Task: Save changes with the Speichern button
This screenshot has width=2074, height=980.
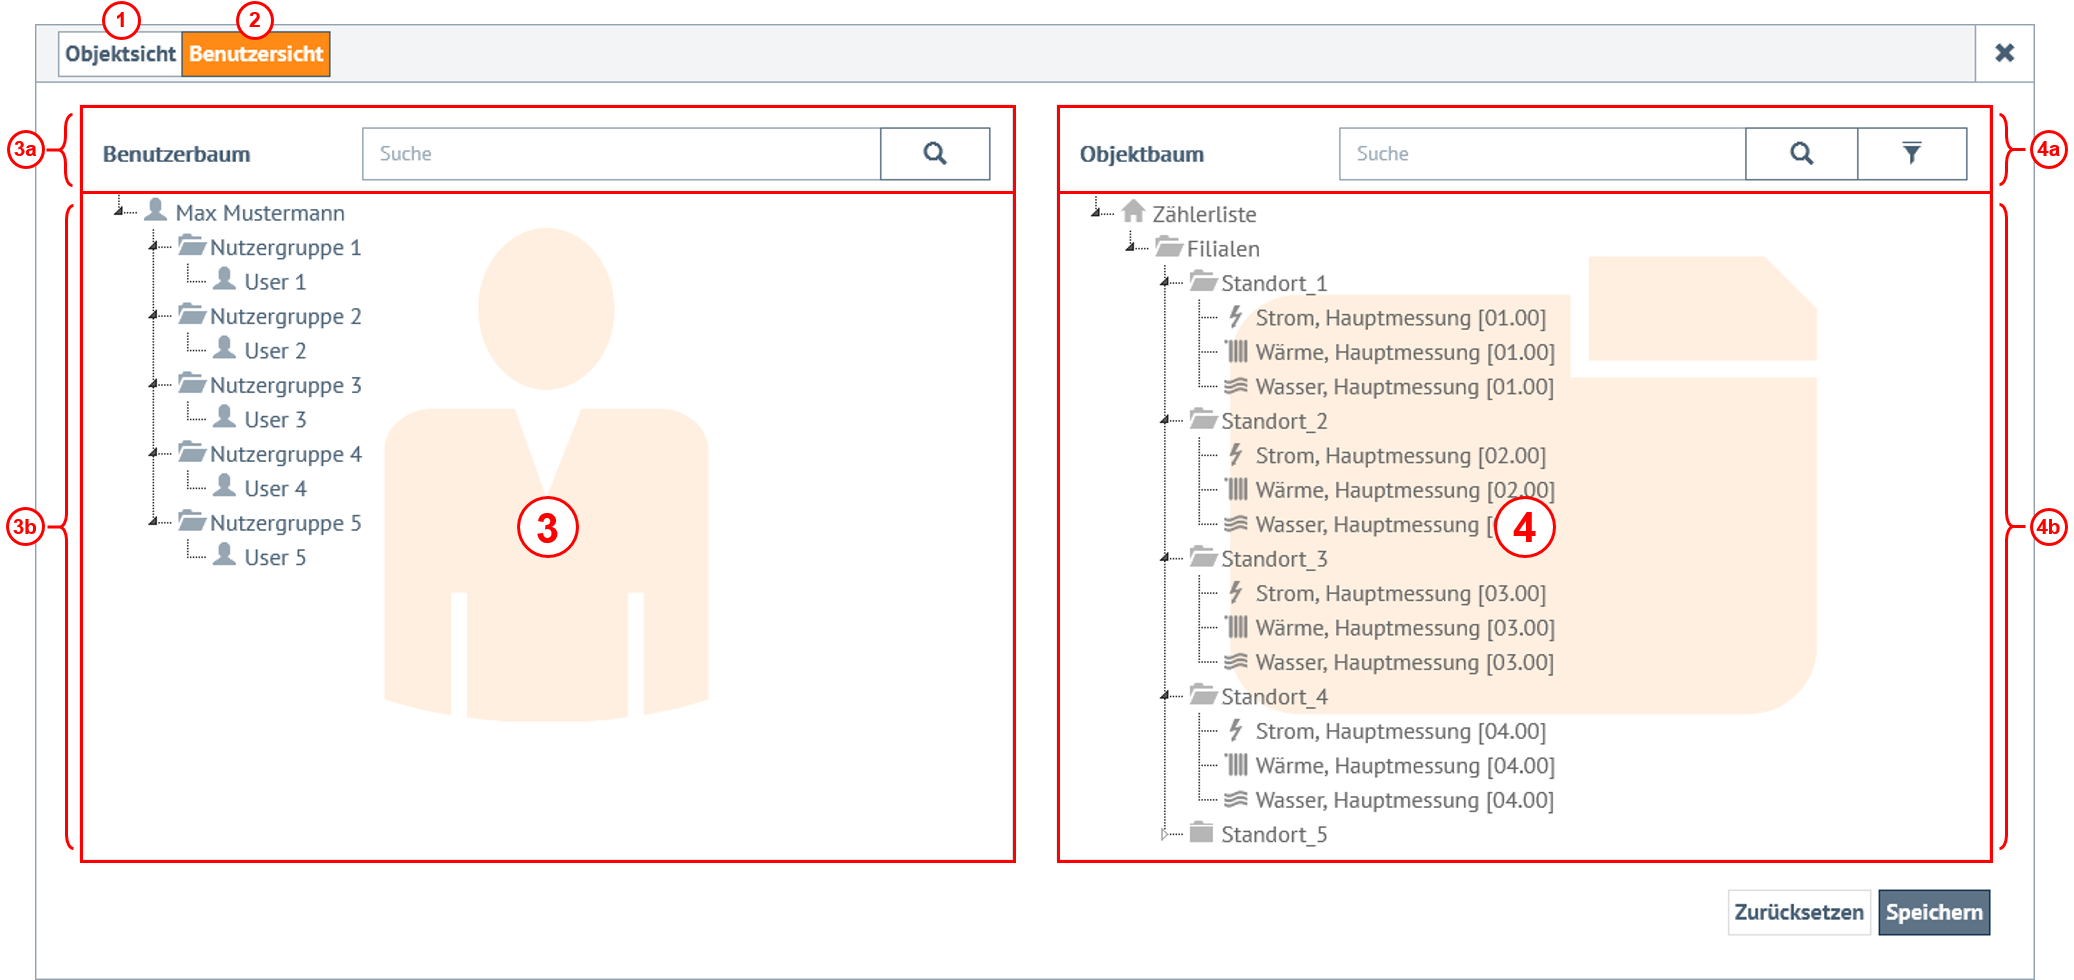Action: (1933, 912)
